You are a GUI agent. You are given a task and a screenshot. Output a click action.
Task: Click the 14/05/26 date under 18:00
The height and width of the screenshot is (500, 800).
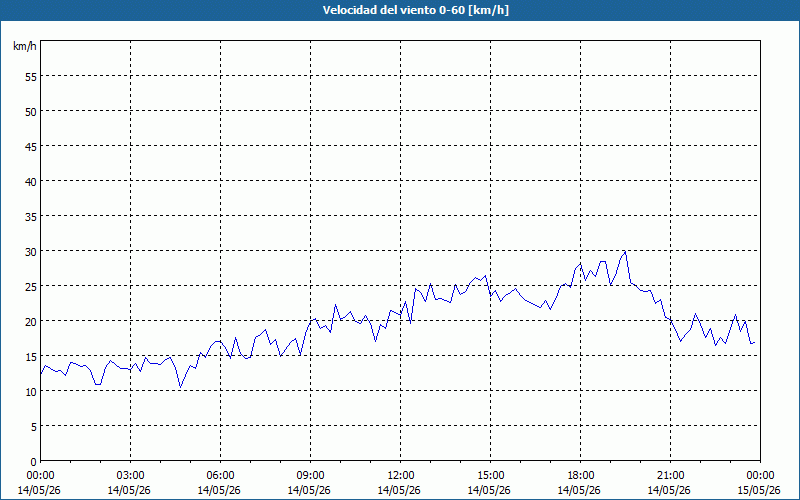(x=579, y=490)
